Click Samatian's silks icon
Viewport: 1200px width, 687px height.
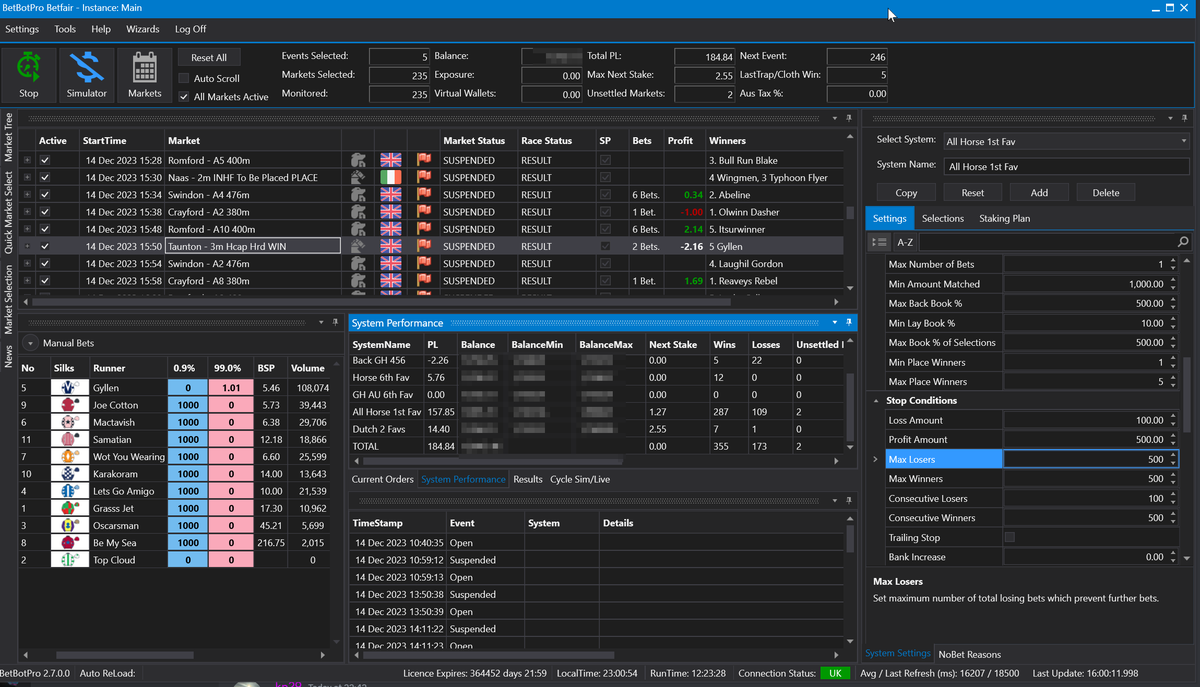pyautogui.click(x=68, y=439)
